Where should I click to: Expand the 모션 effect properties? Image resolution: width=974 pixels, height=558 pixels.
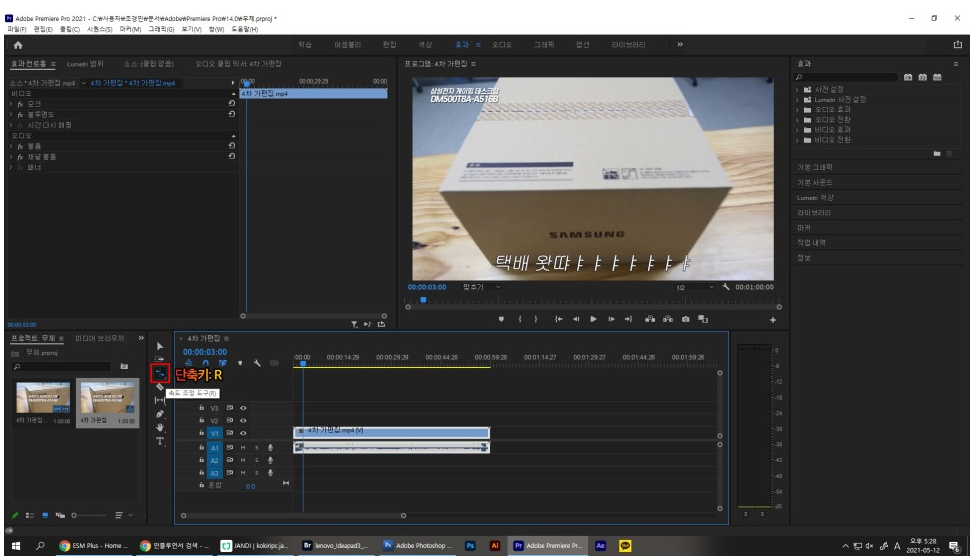[x=11, y=104]
